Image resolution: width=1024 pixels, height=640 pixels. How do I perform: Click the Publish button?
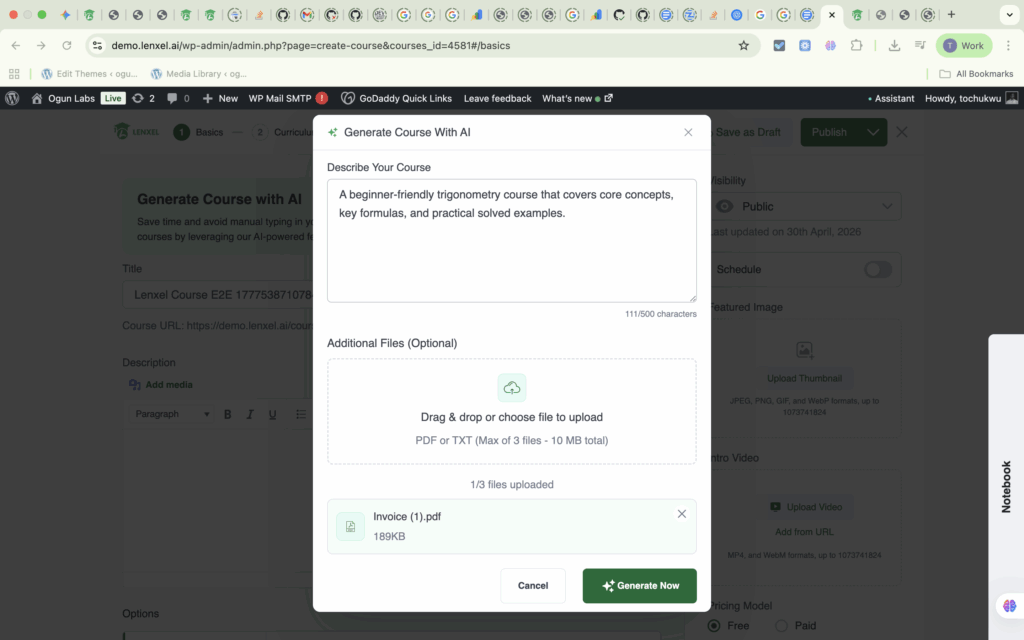(829, 132)
